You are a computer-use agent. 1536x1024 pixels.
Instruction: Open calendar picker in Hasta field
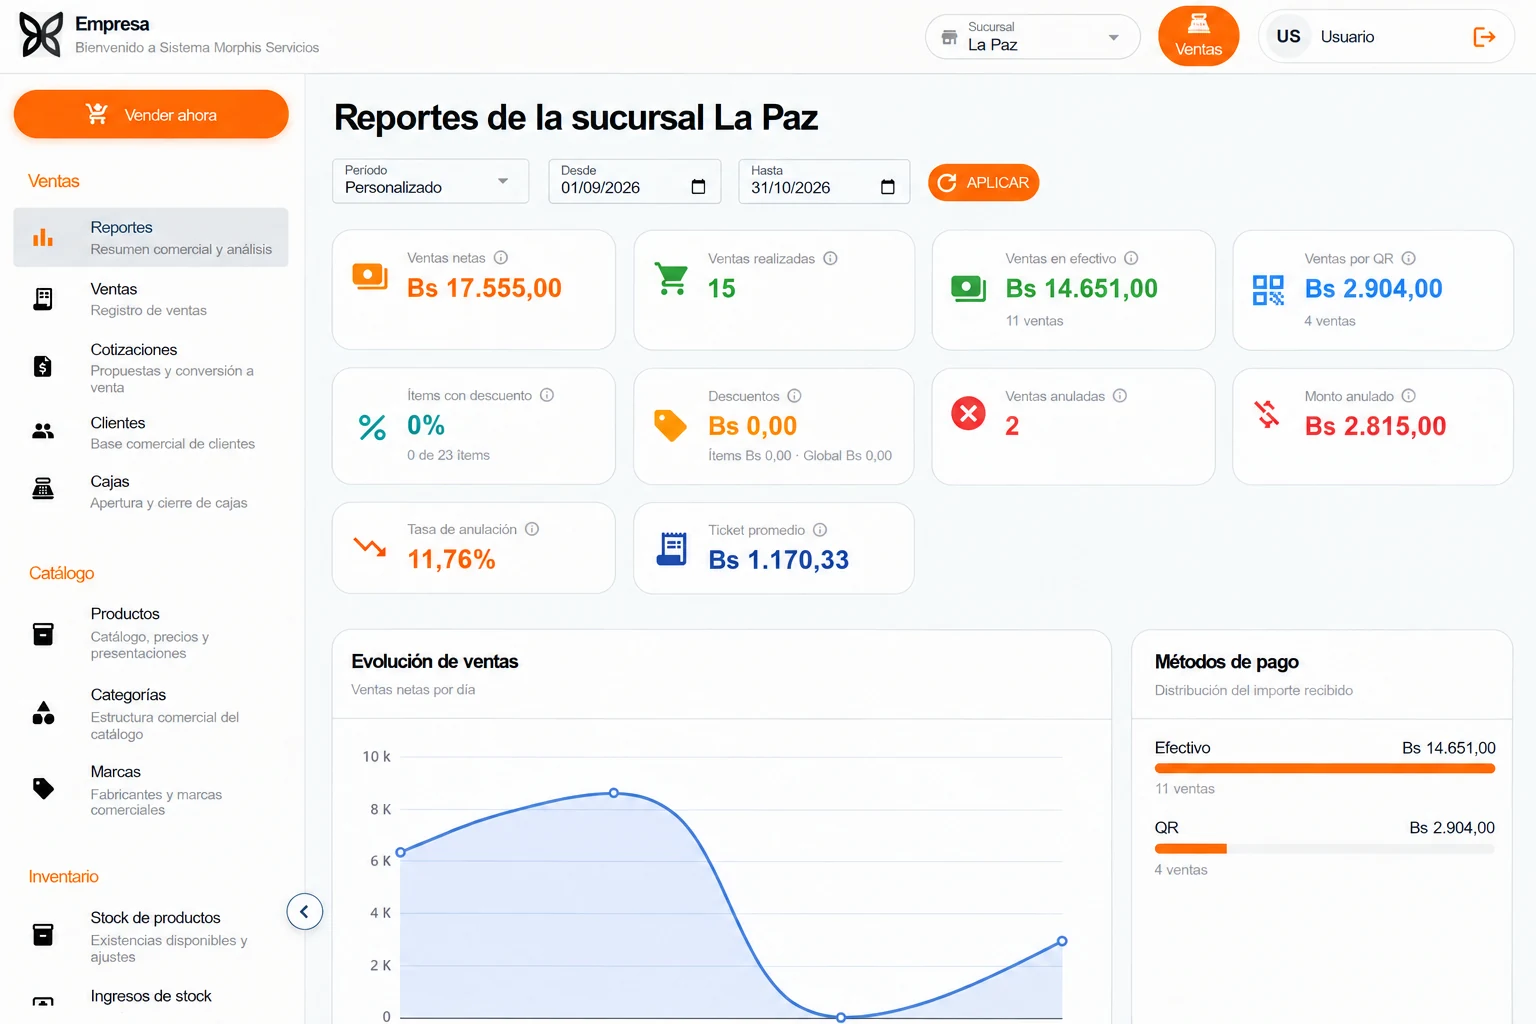click(887, 187)
